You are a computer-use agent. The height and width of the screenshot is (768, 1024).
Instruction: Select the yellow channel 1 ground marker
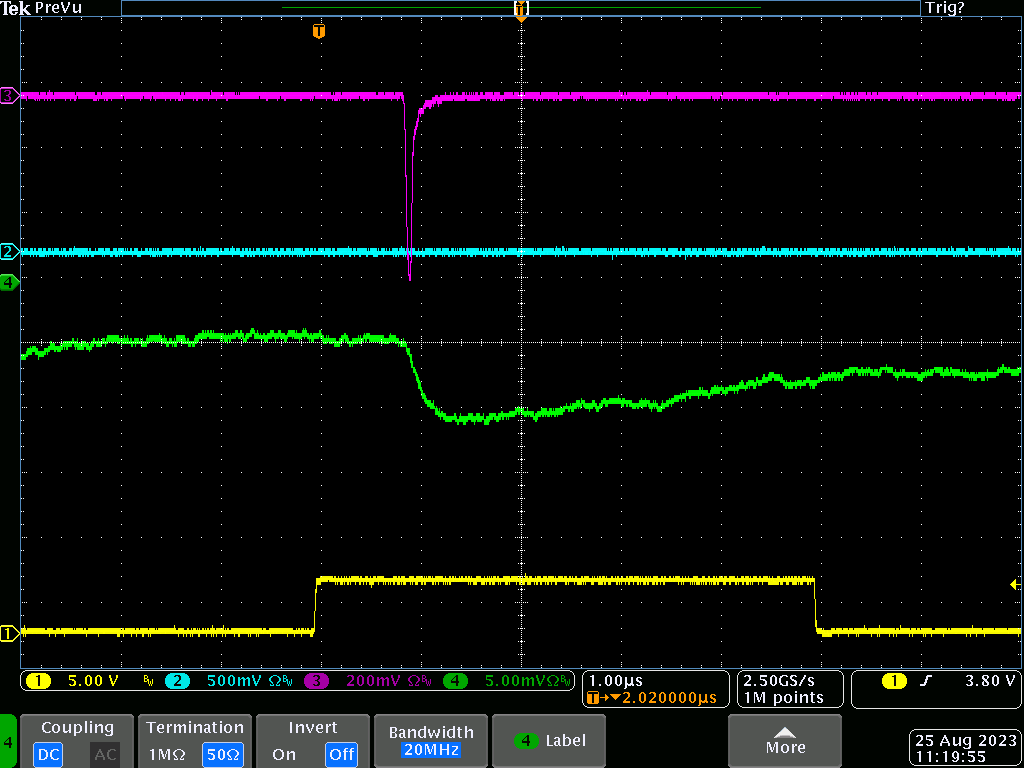click(9, 632)
